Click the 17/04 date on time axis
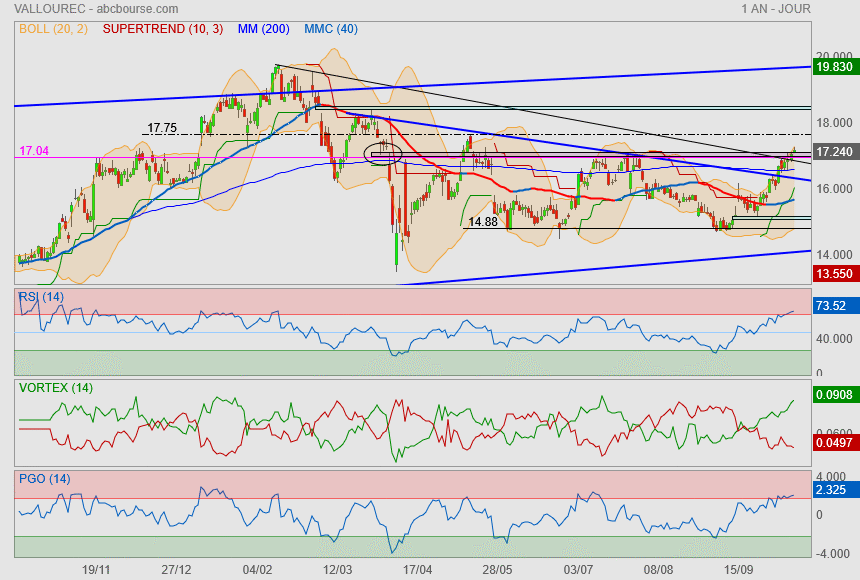Screen dimensions: 860x580 click(417, 569)
